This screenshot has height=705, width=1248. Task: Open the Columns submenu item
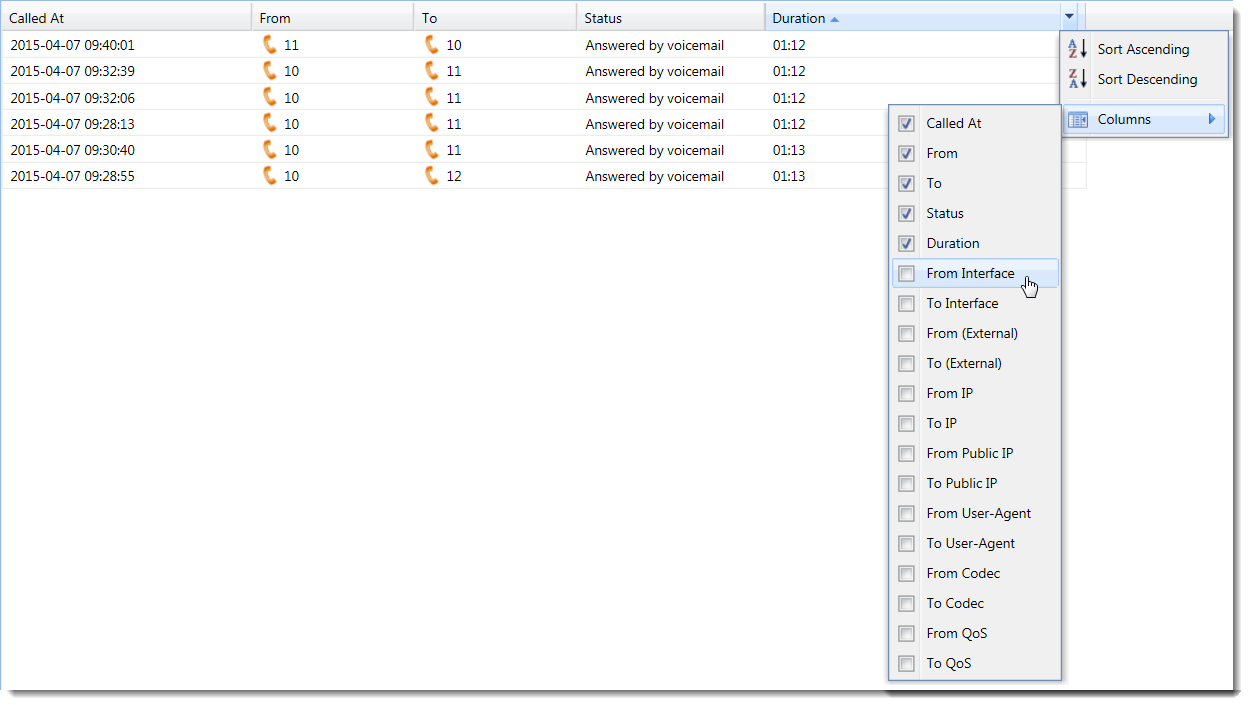pos(1144,119)
